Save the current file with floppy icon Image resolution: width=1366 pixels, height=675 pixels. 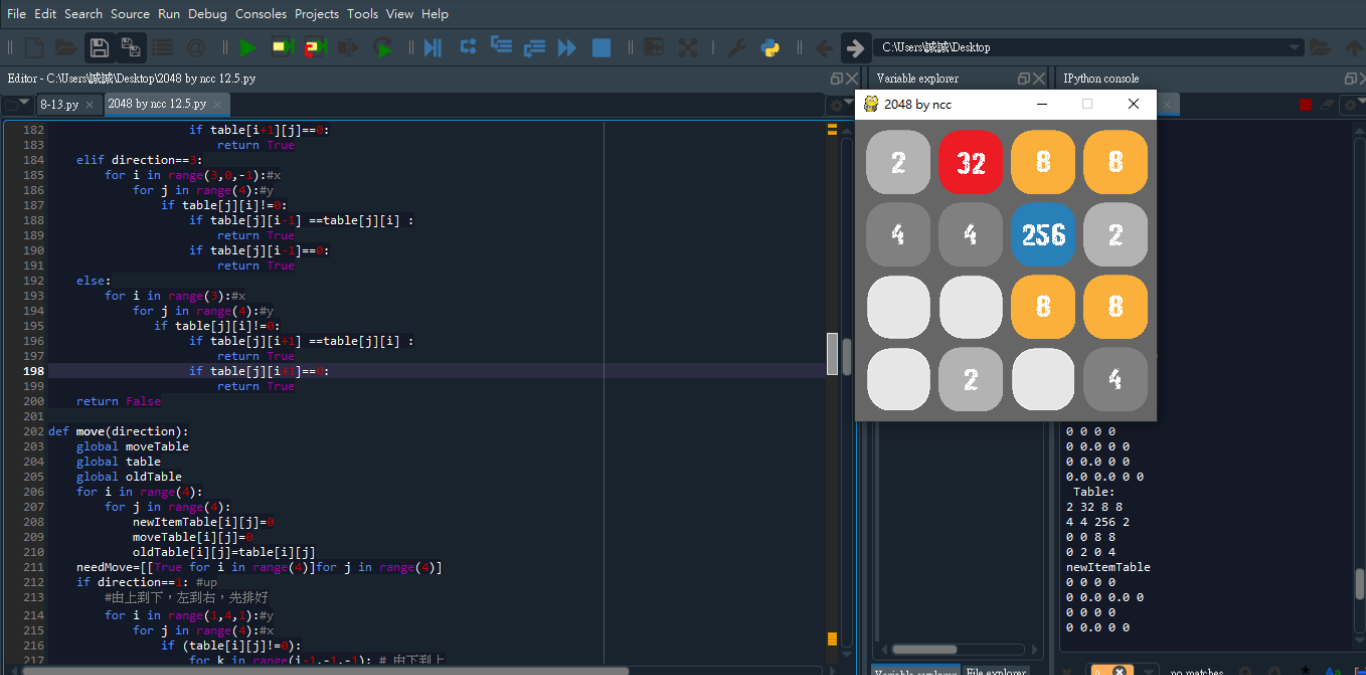99,47
